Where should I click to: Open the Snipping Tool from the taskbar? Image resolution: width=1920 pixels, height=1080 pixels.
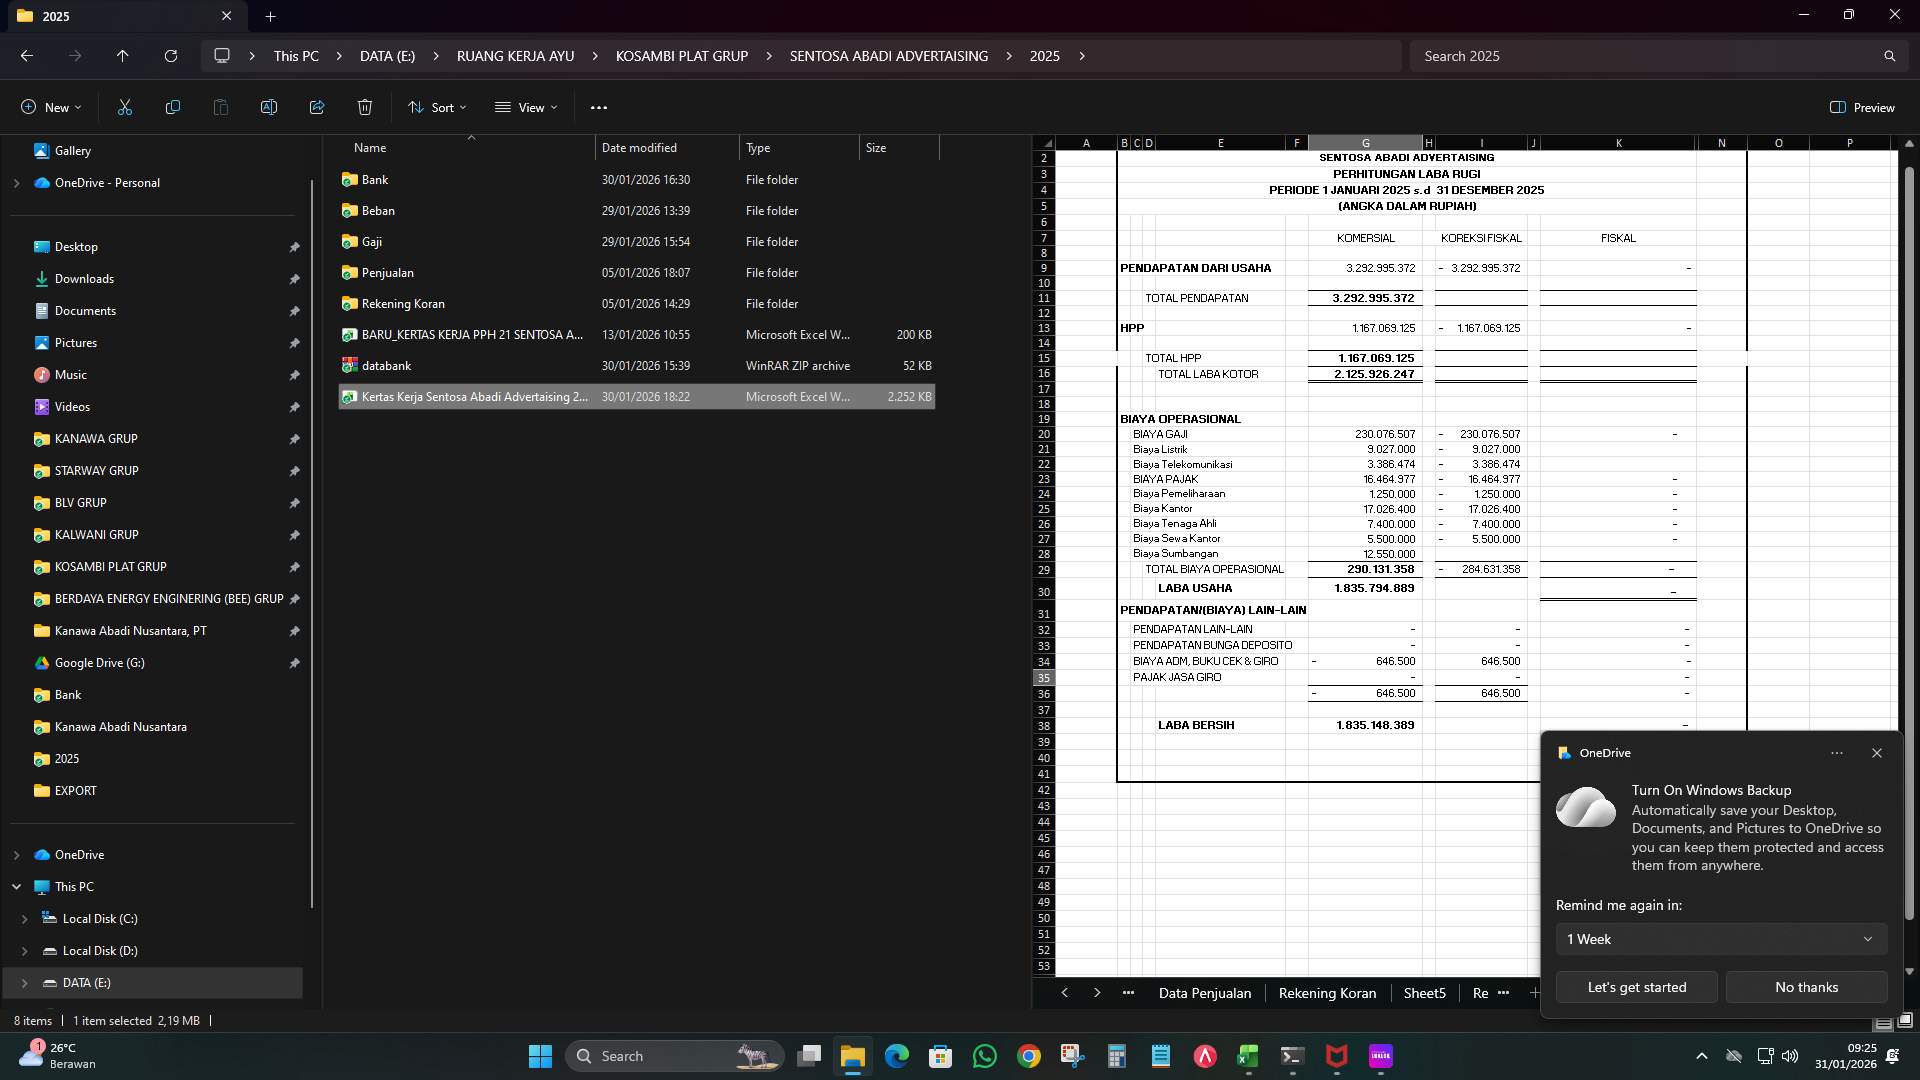(x=1071, y=1057)
